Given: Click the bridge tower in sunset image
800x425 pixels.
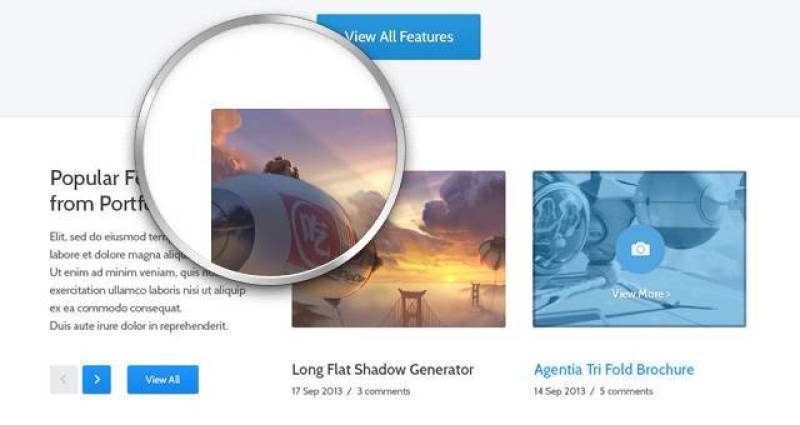Looking at the screenshot, I should pyautogui.click(x=412, y=306).
